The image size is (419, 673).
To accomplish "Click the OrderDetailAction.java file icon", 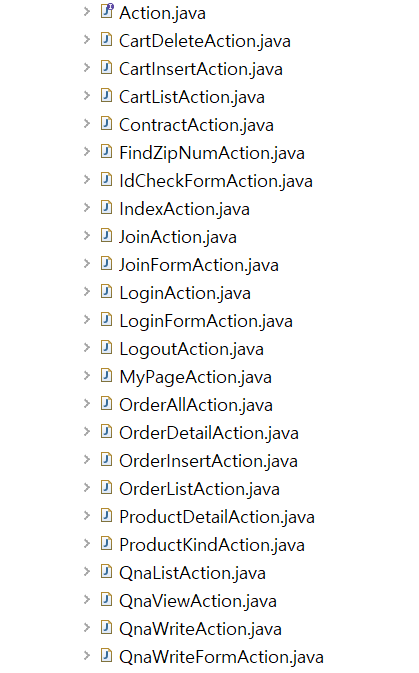I will coord(106,431).
